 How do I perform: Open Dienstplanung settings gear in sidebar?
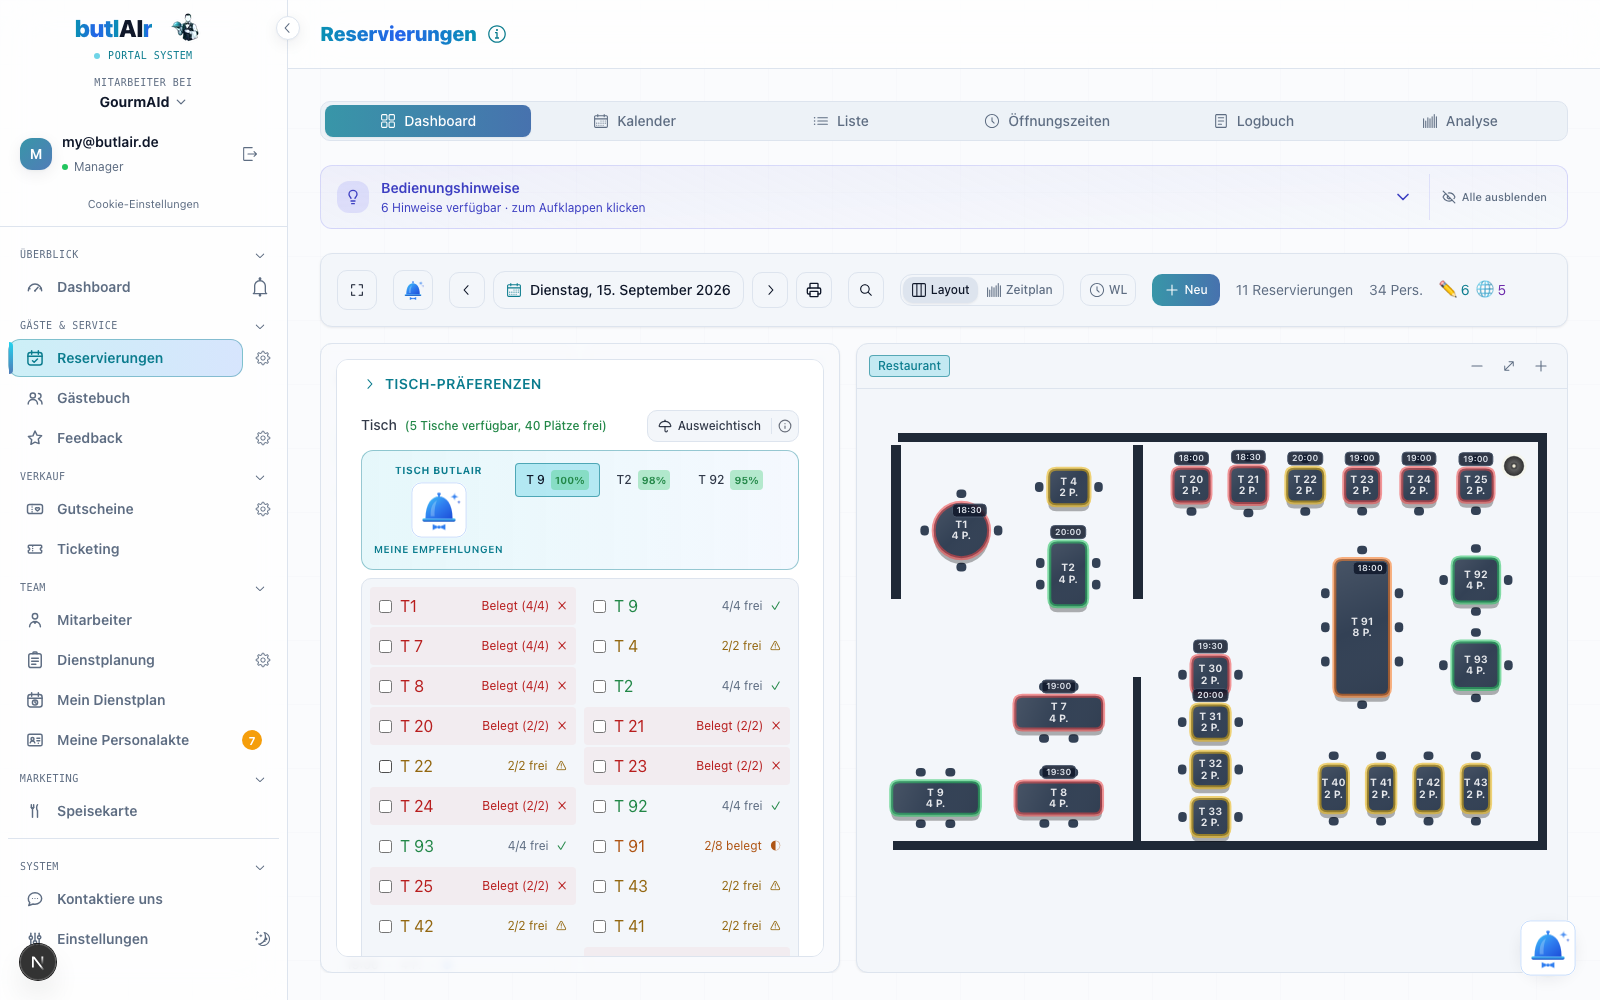click(x=263, y=660)
